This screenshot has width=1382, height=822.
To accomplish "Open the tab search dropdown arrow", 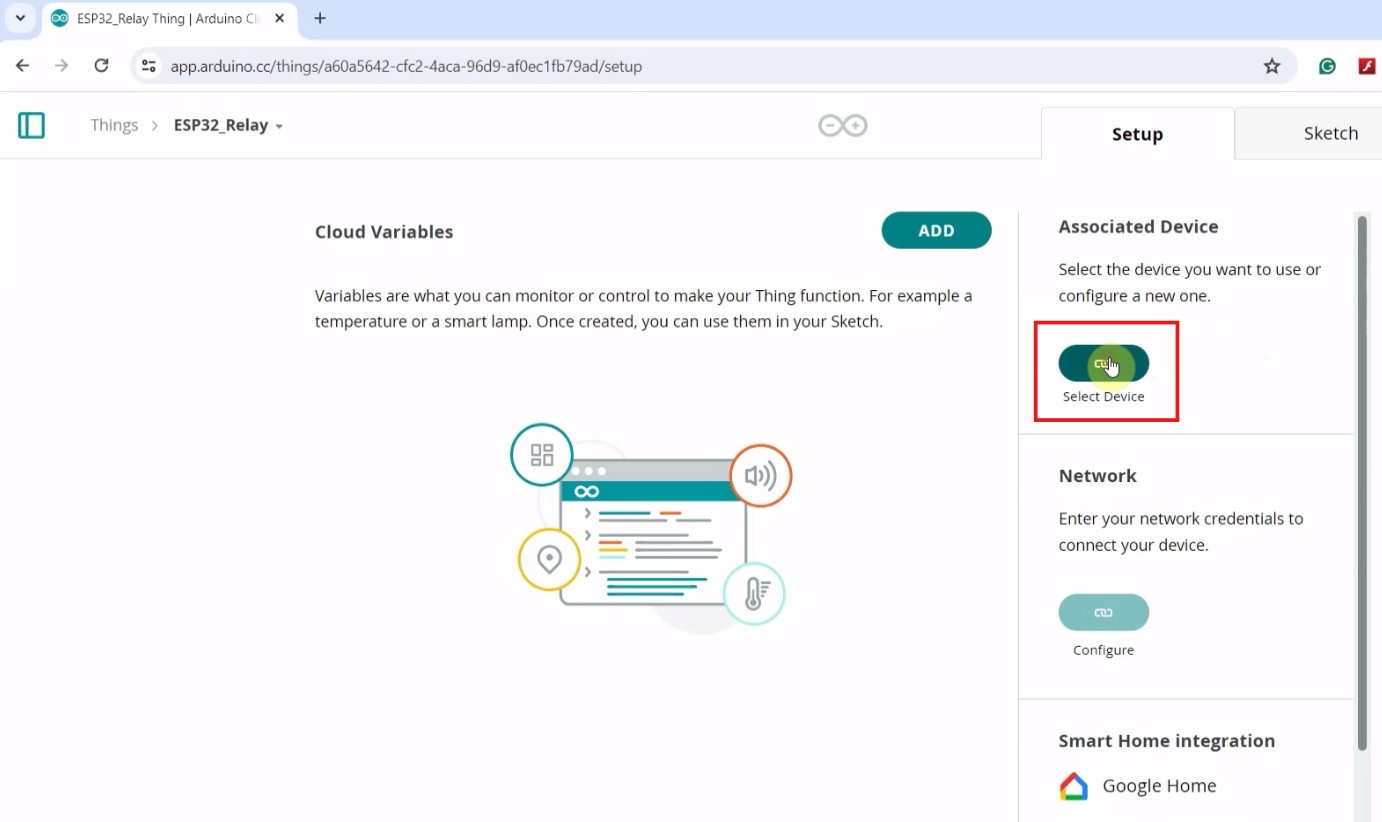I will [x=20, y=18].
